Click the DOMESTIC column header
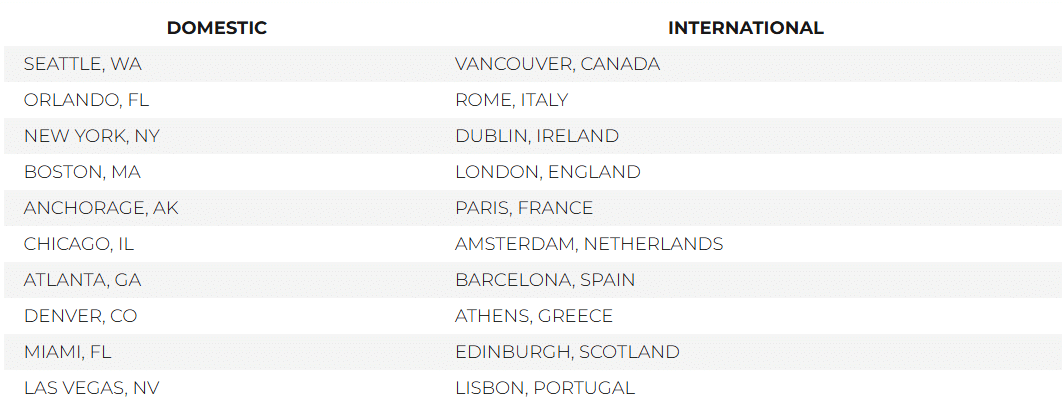 pos(217,28)
